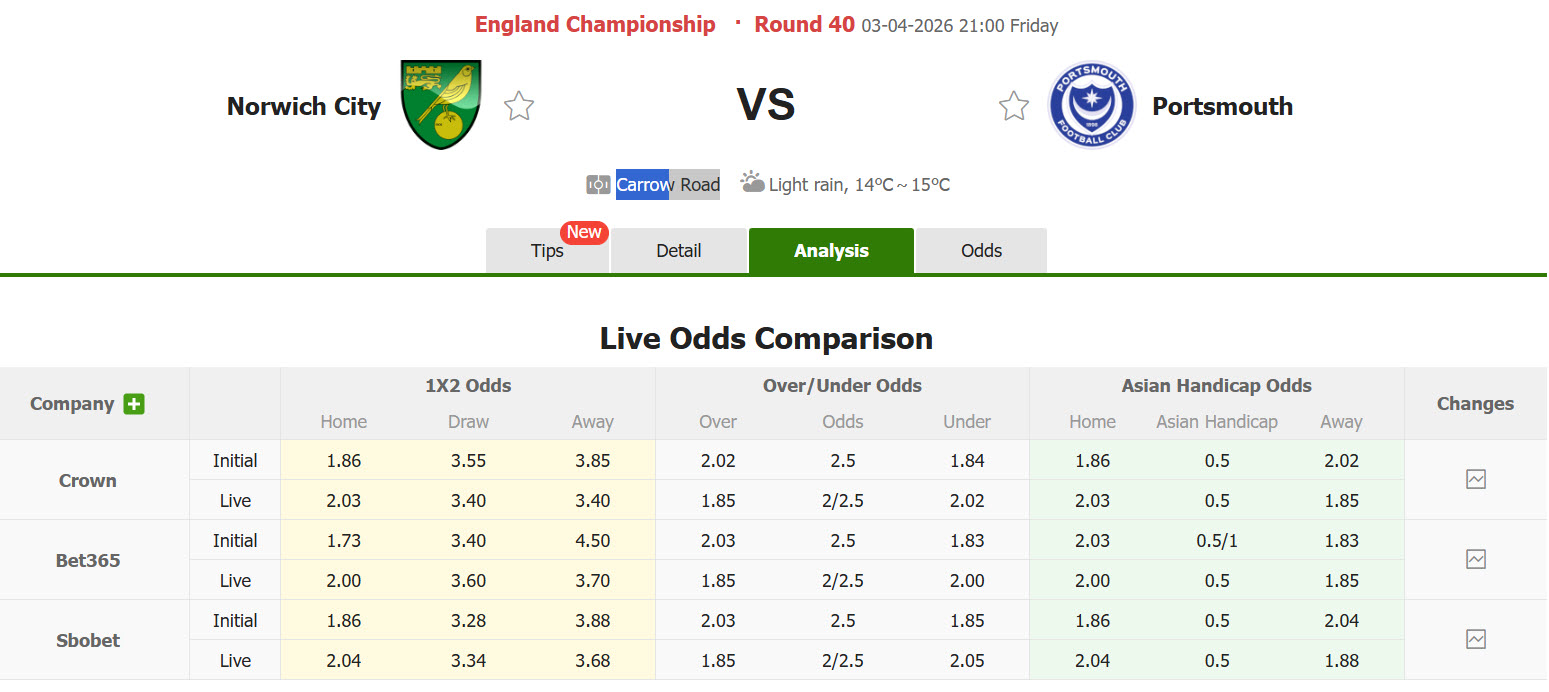Viewport: 1549px width, 692px height.
Task: Click the Norwich City team name
Action: pos(304,106)
